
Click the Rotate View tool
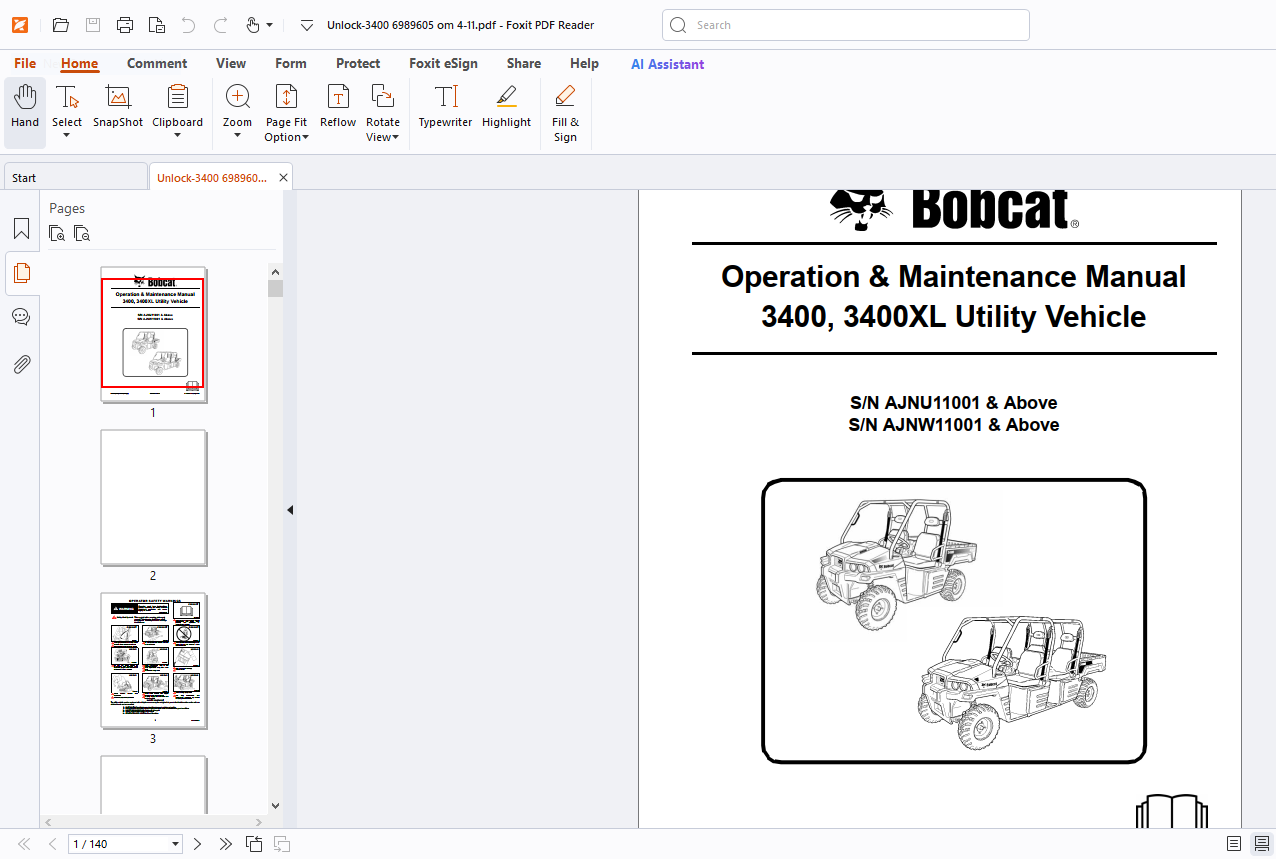383,112
